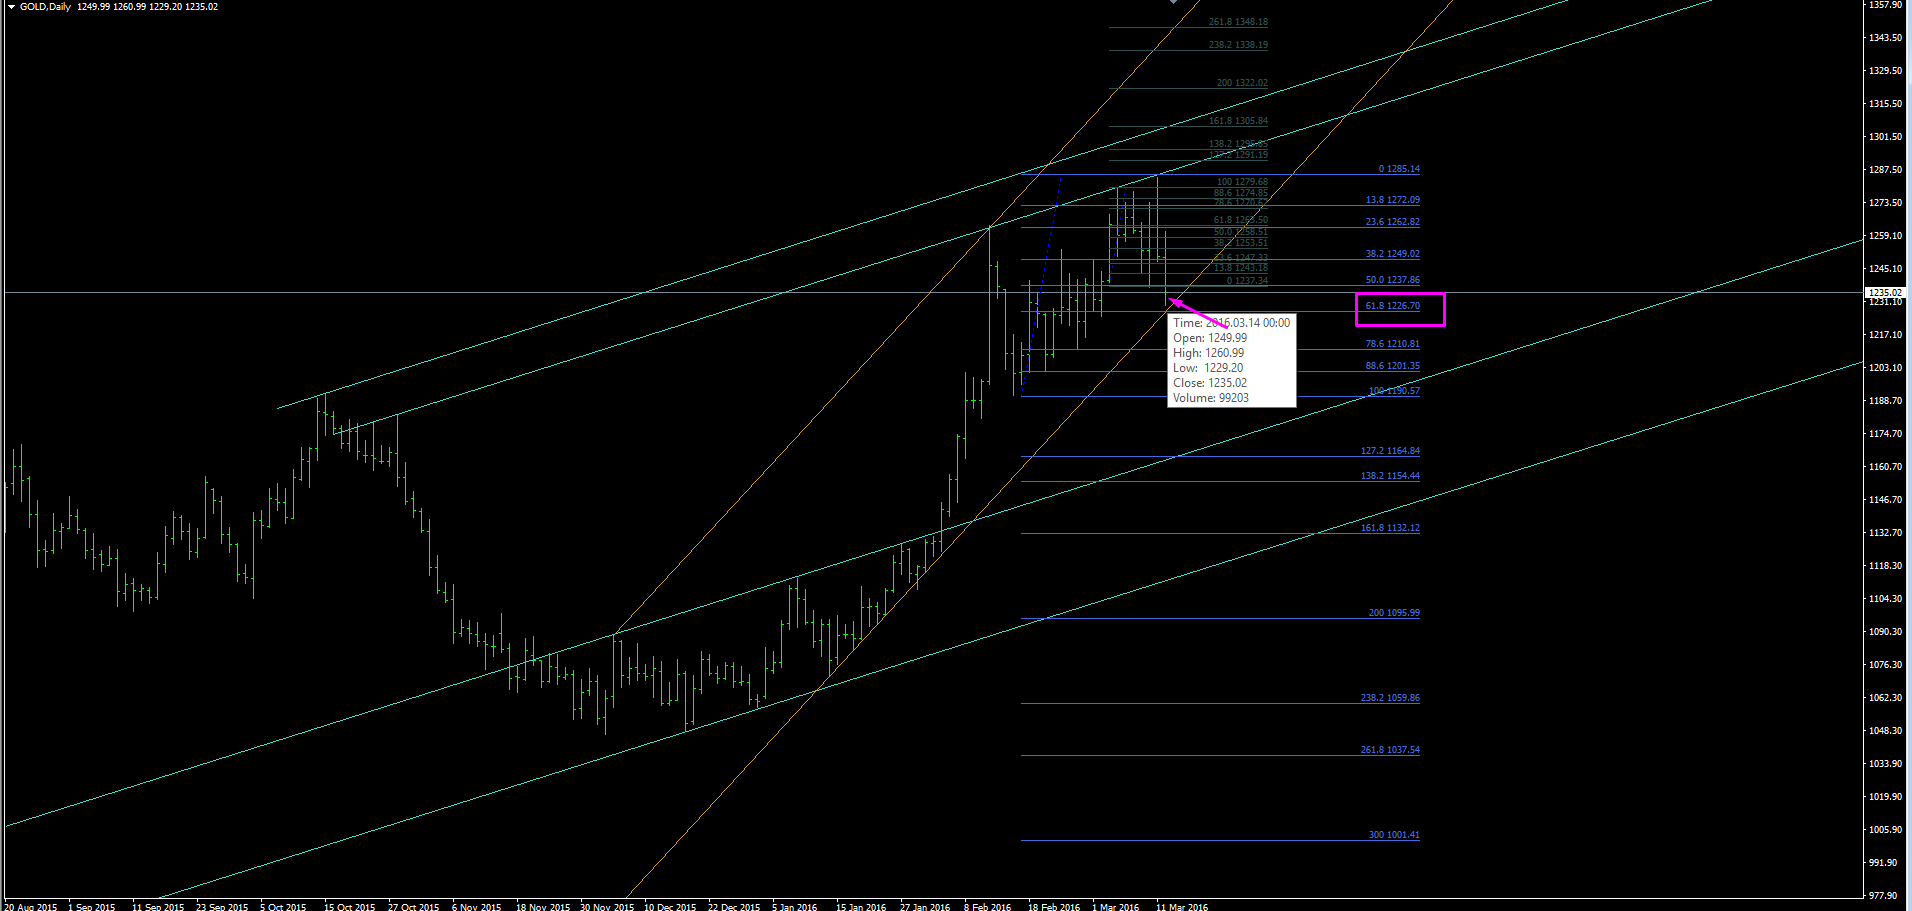The height and width of the screenshot is (911, 1912).
Task: Select the 1076.30 price axis value
Action: click(x=1885, y=665)
